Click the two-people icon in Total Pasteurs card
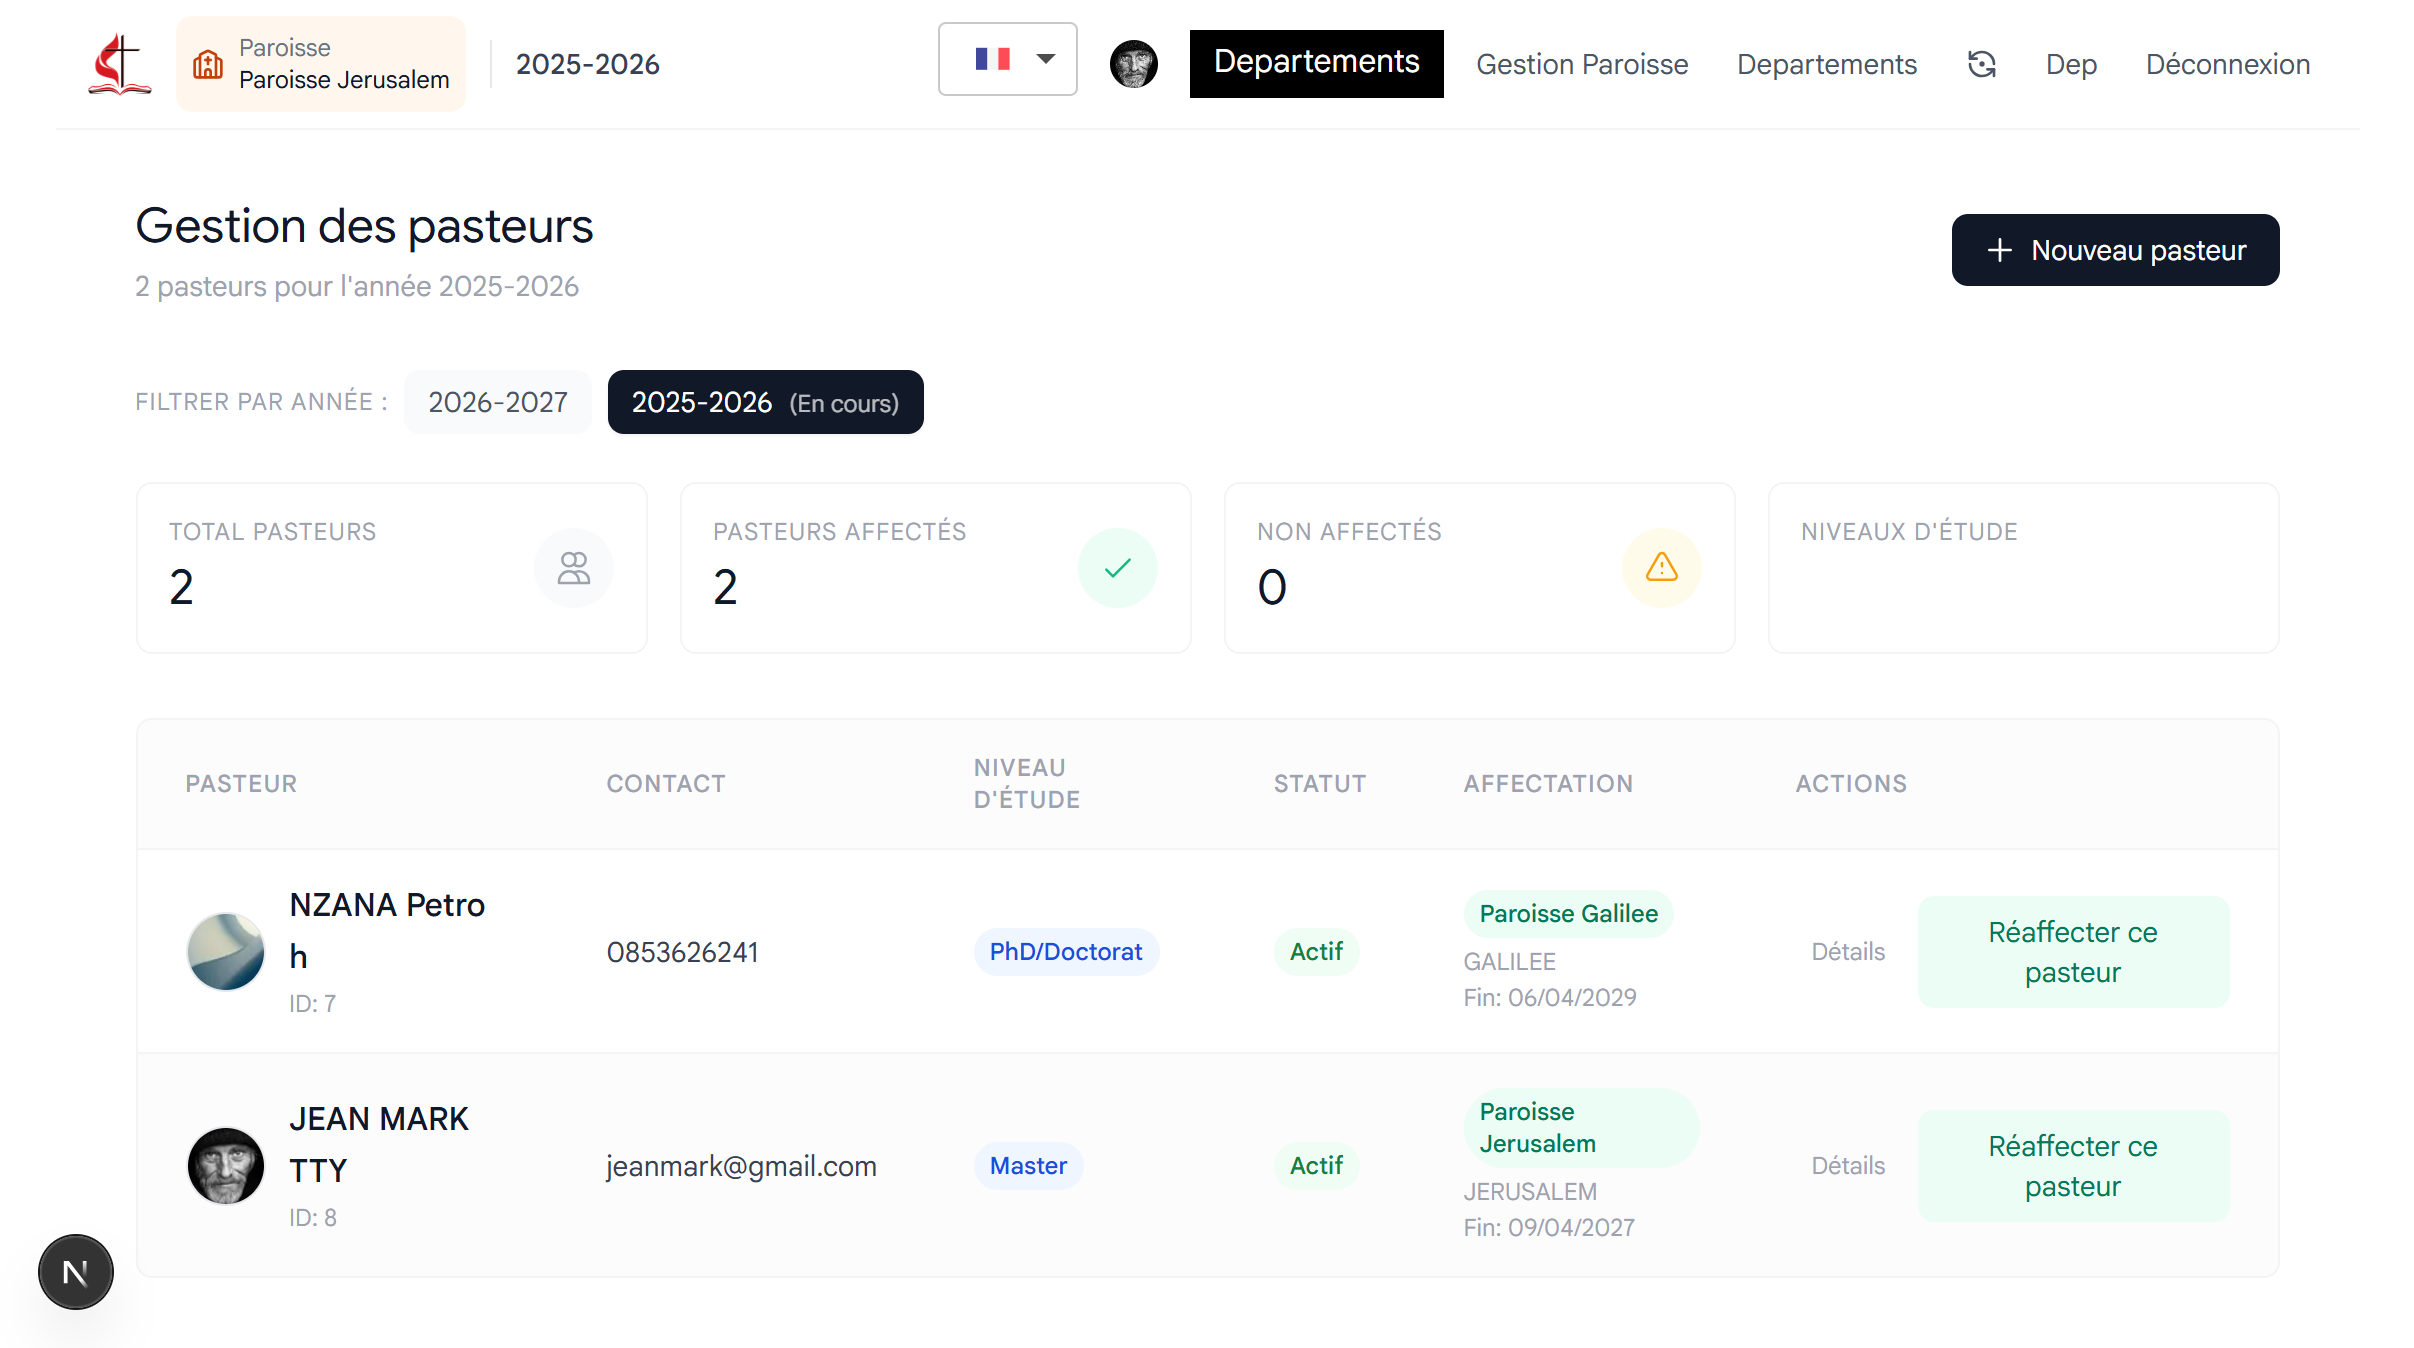 (573, 568)
